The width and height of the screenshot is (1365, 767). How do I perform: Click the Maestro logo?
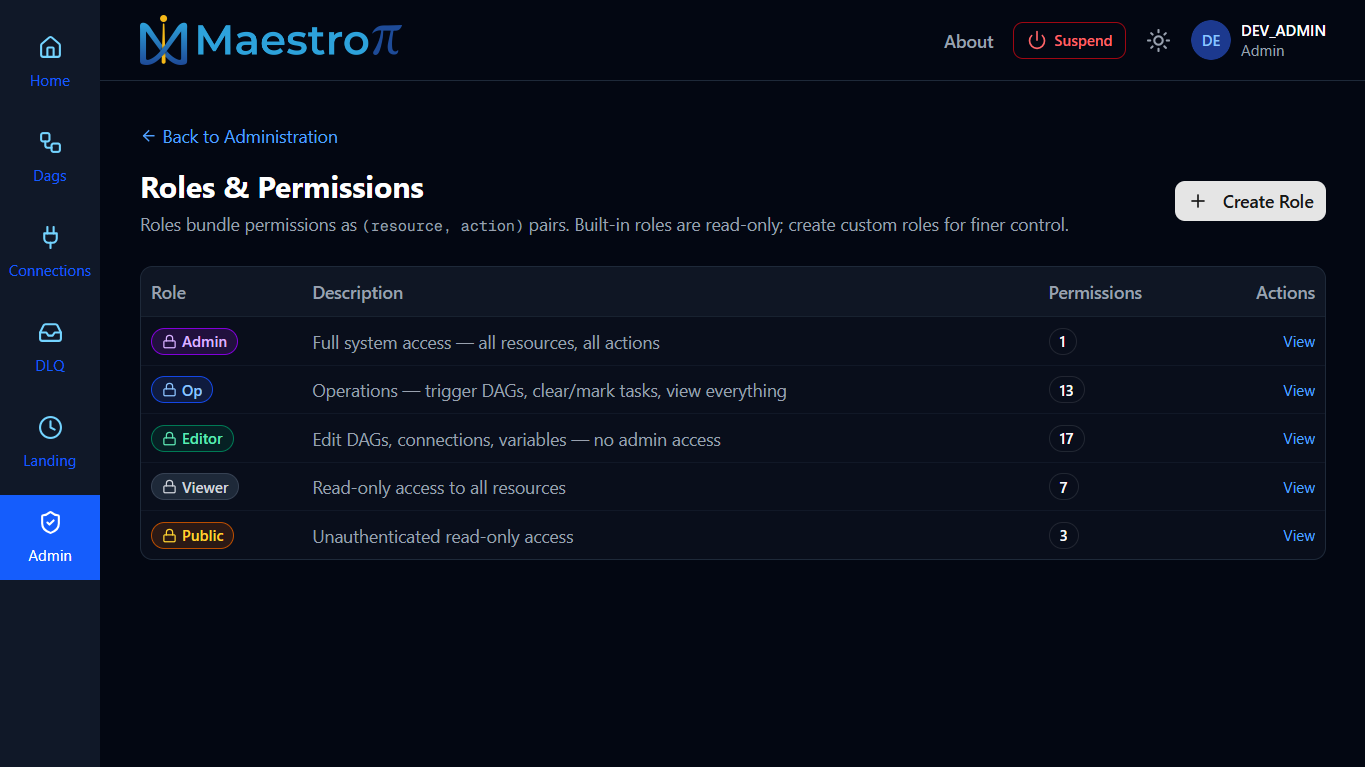(270, 40)
